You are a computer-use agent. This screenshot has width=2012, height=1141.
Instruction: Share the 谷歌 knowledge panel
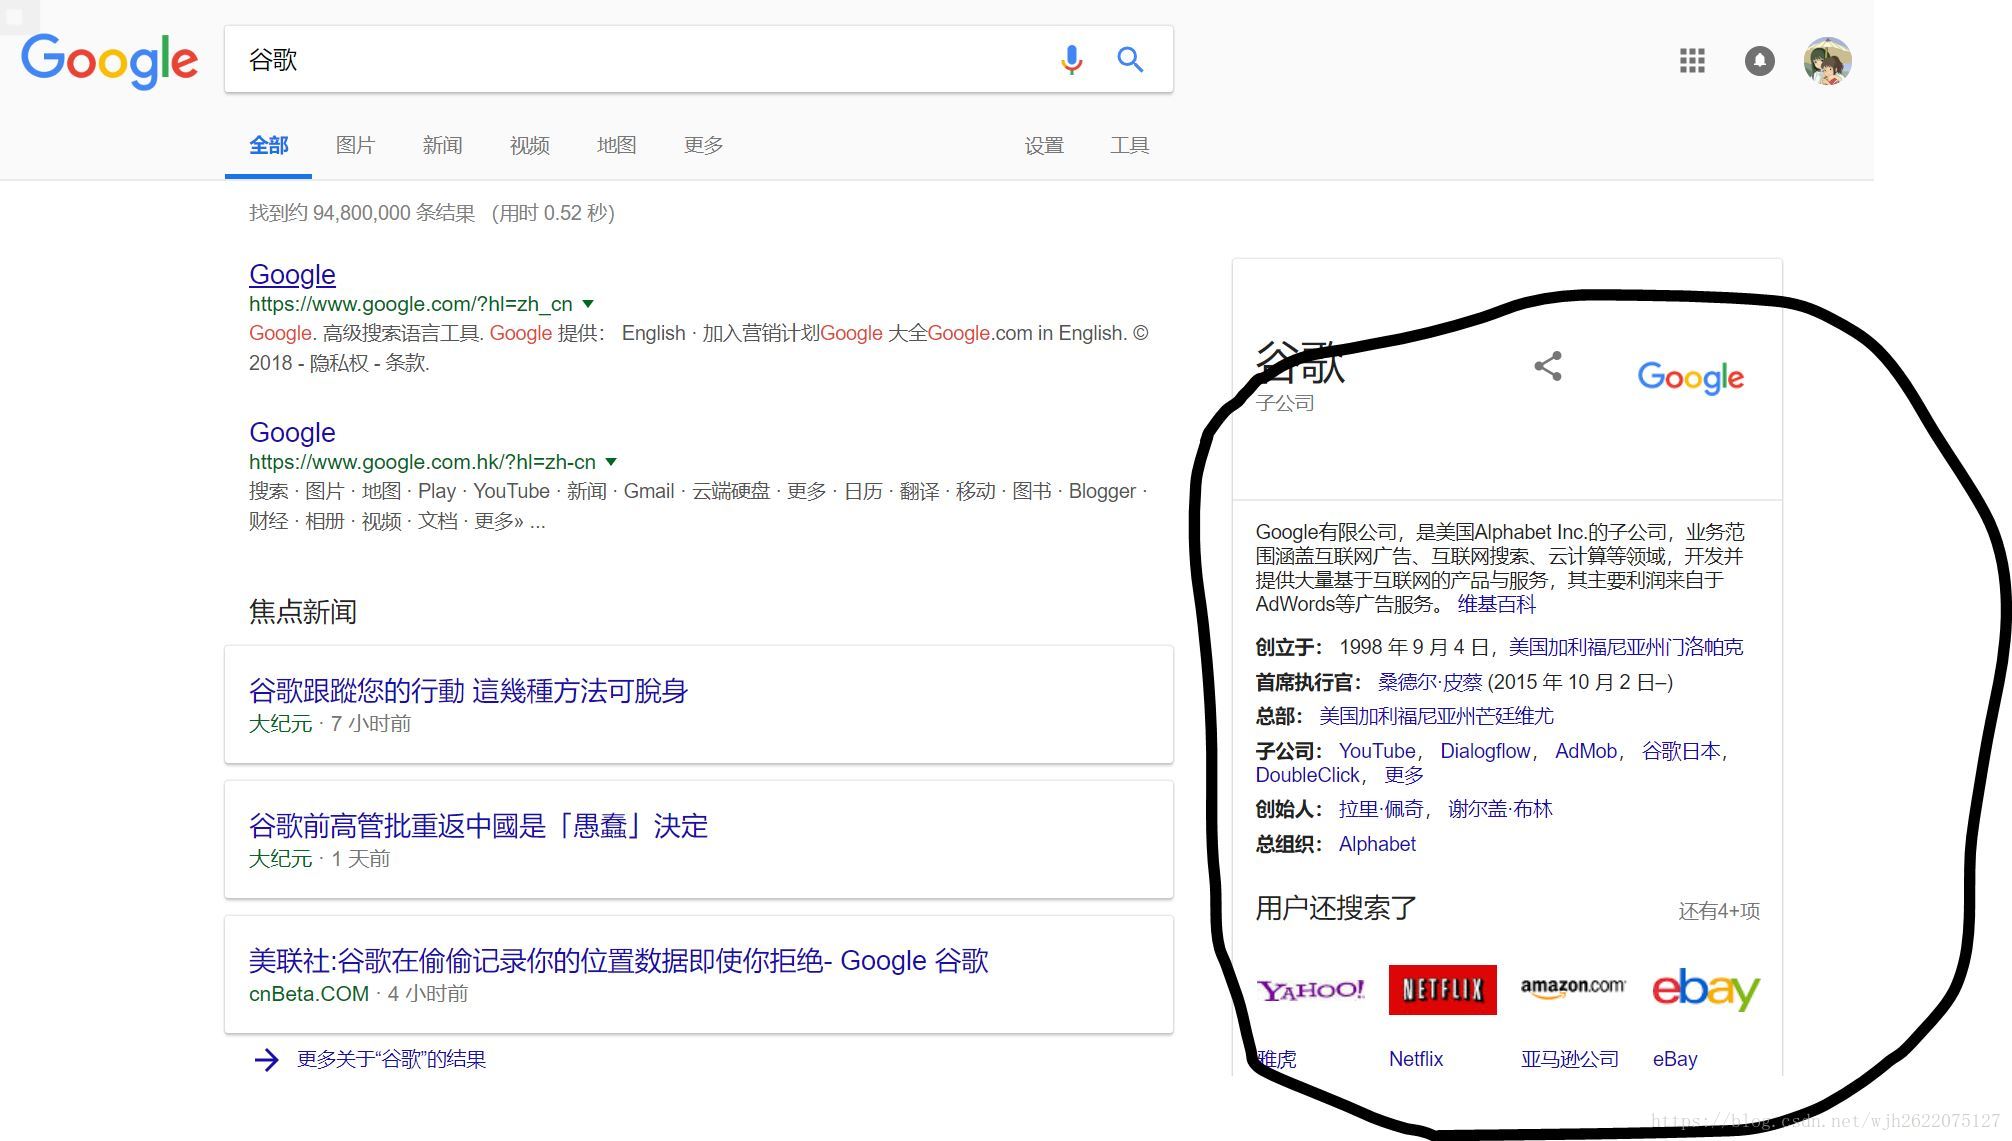[x=1548, y=366]
